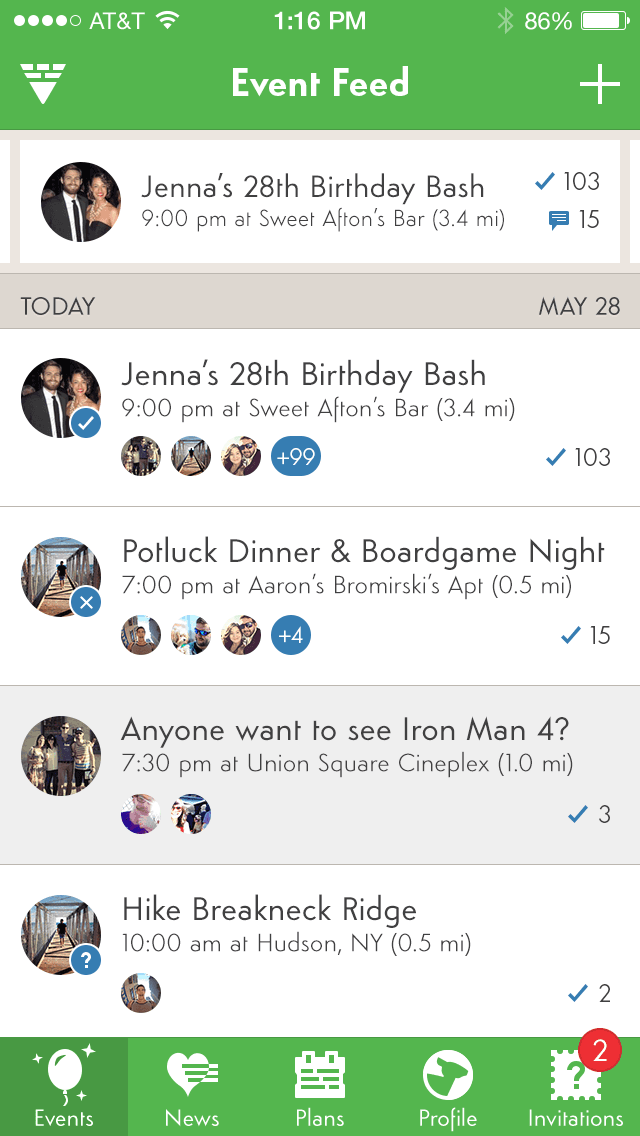Open the Iron Man 4 event
This screenshot has height=1136, width=640.
point(320,755)
